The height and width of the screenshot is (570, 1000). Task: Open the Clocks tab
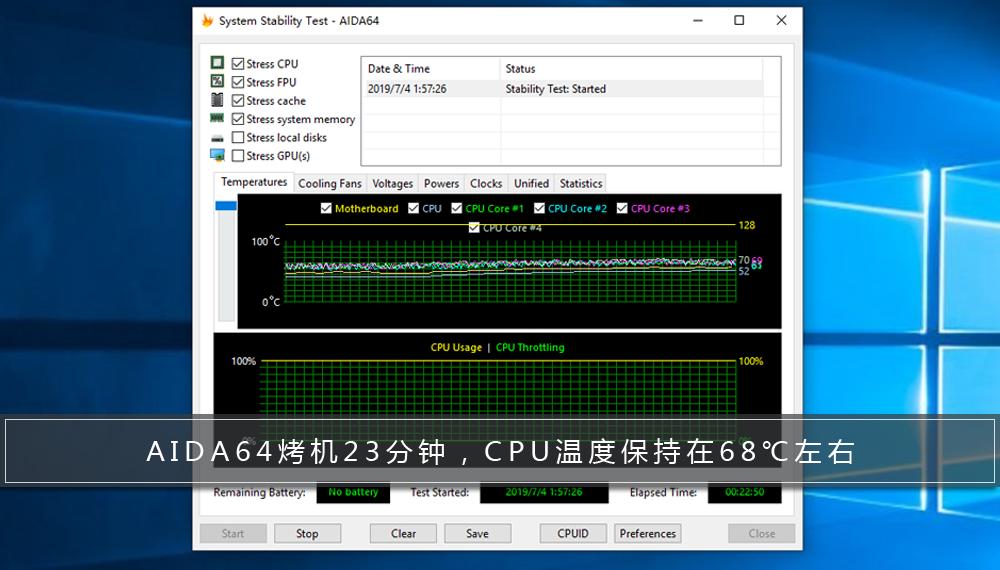coord(486,184)
